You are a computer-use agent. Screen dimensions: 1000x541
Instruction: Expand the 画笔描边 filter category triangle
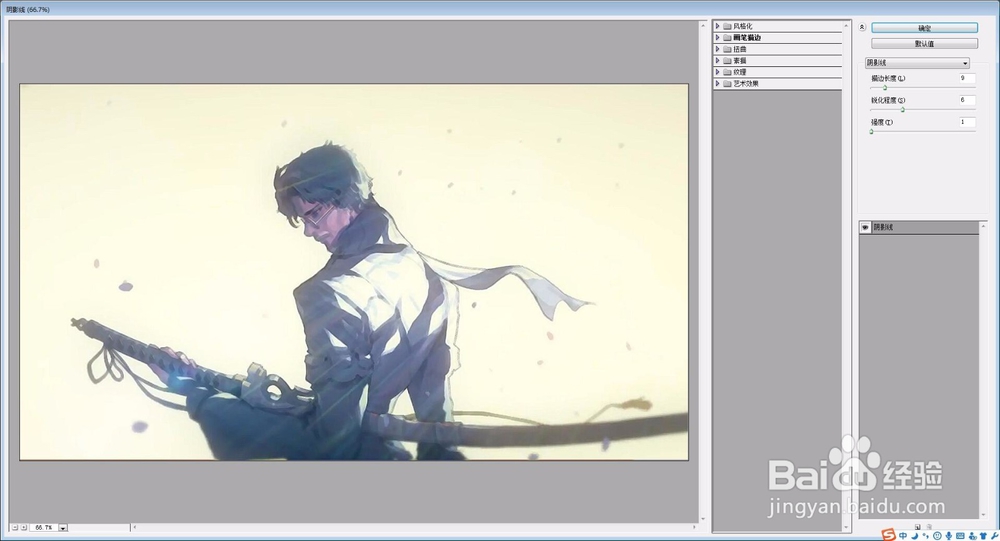[x=717, y=38]
